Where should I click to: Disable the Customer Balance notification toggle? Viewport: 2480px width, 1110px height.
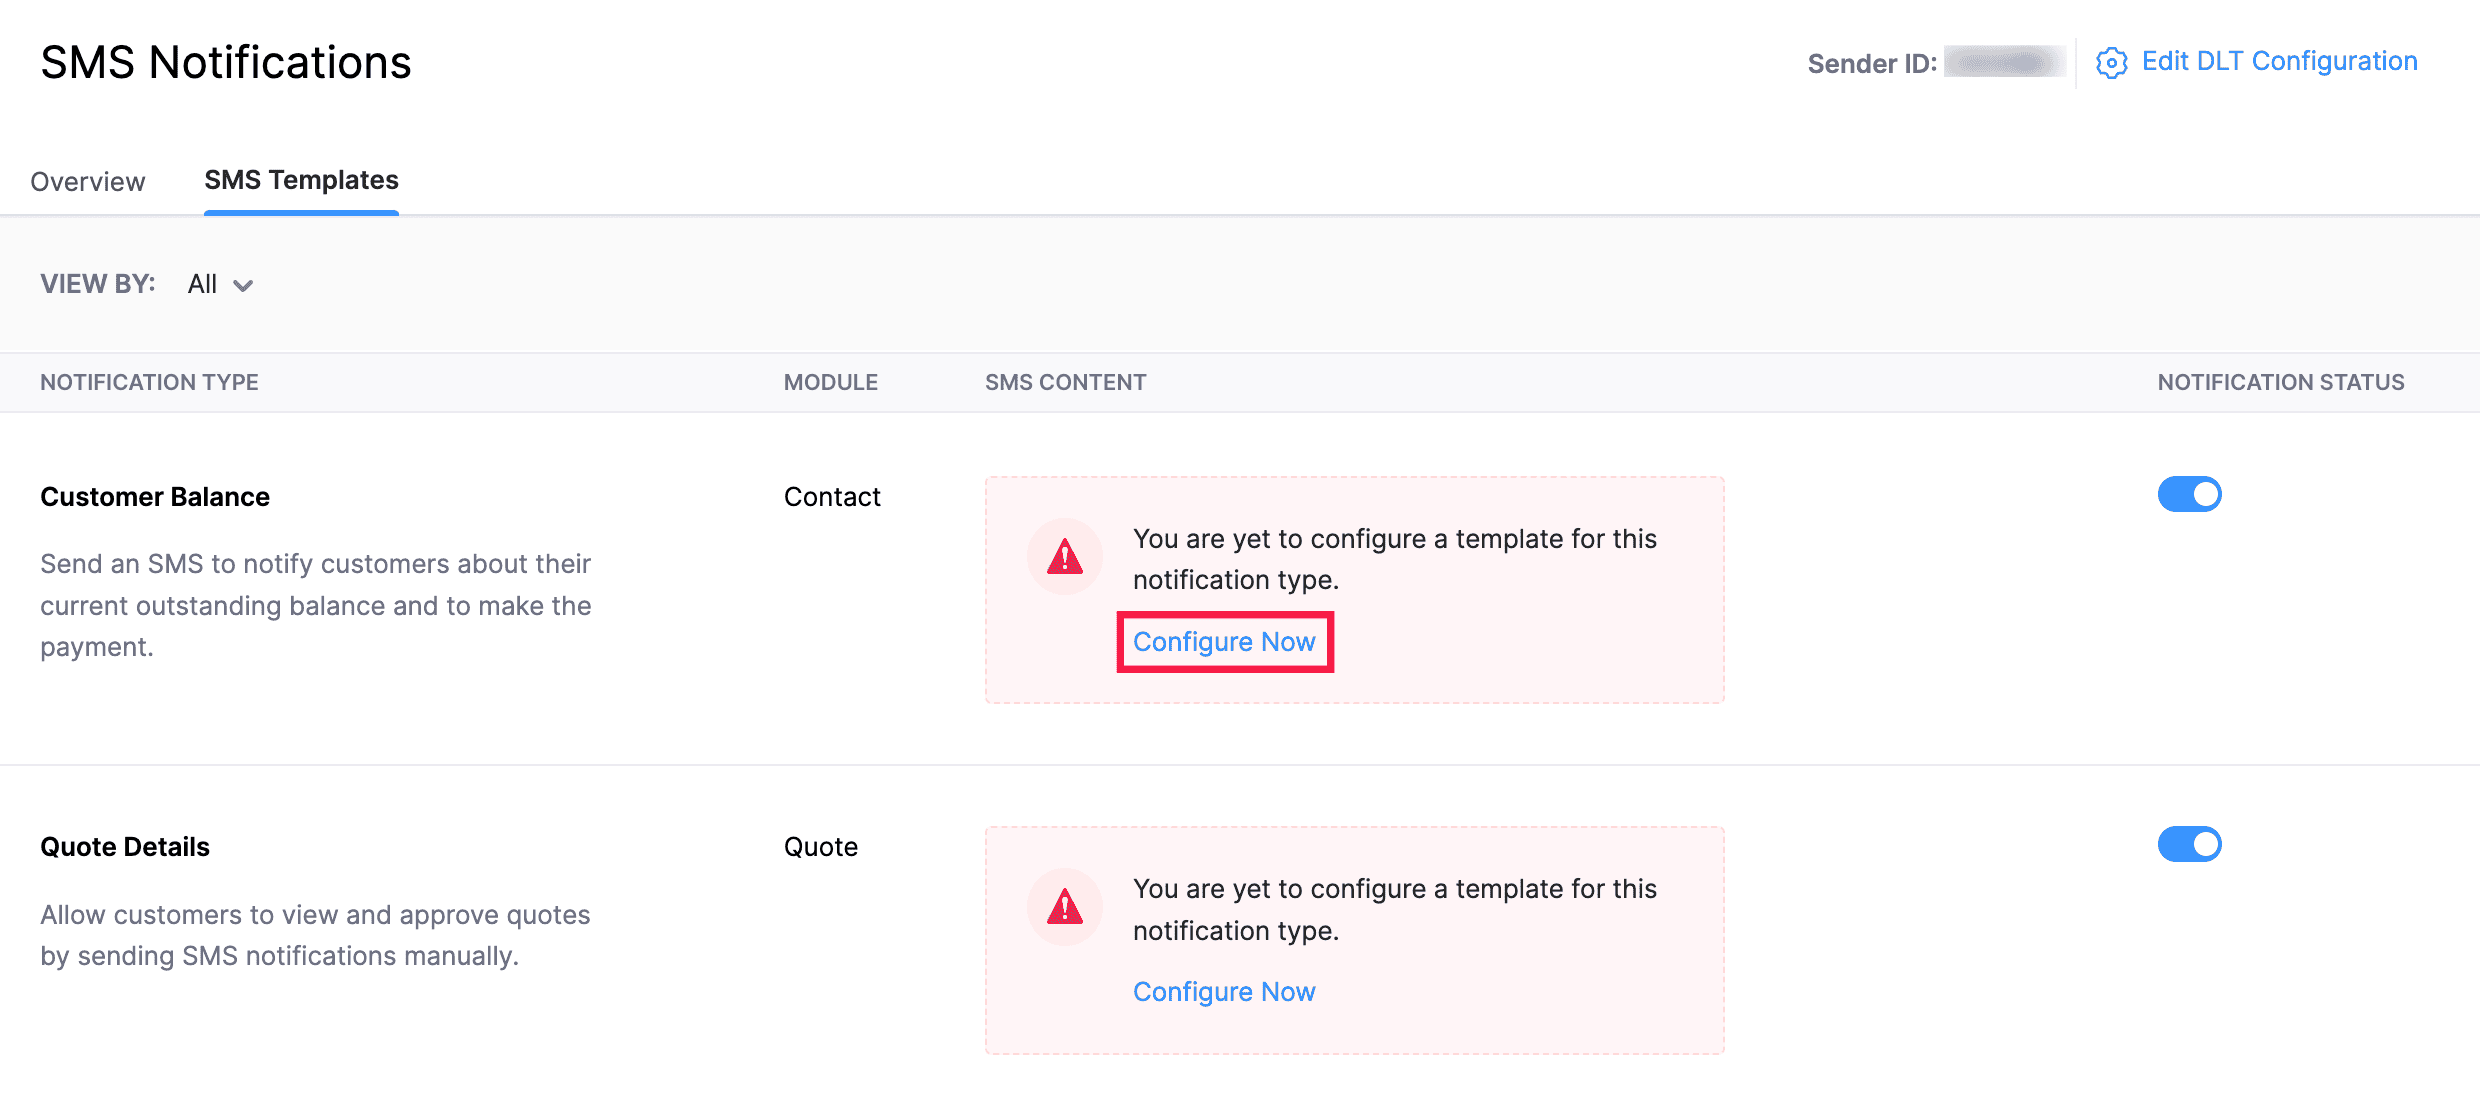click(x=2190, y=494)
